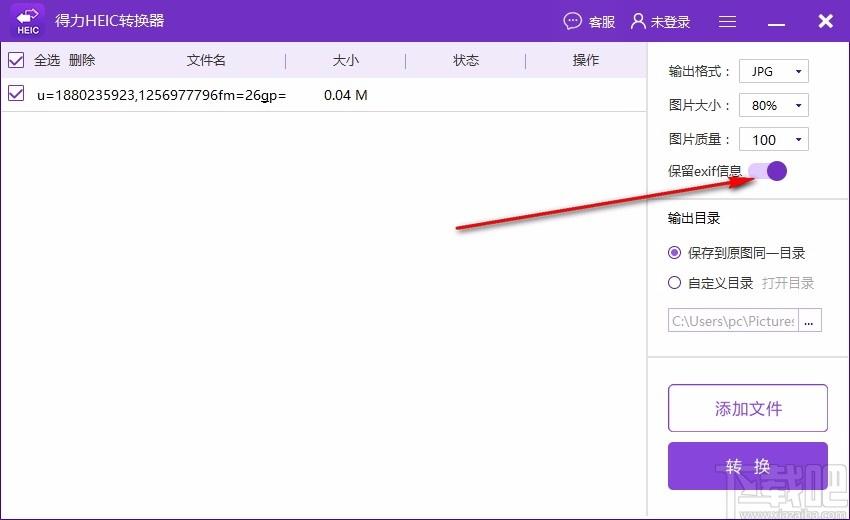Open the hamburger main menu
The image size is (850, 520).
point(727,21)
